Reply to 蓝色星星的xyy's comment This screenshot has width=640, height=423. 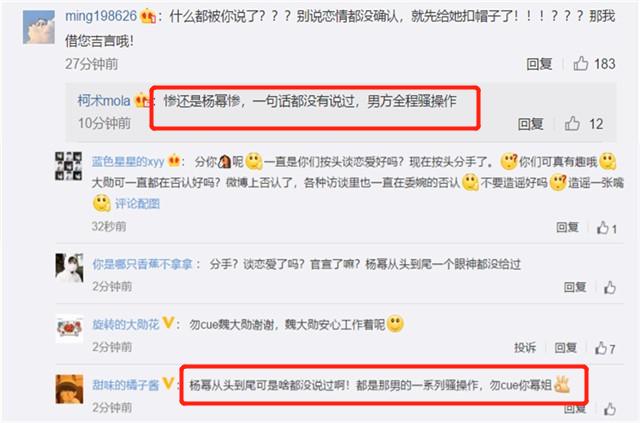pos(567,227)
